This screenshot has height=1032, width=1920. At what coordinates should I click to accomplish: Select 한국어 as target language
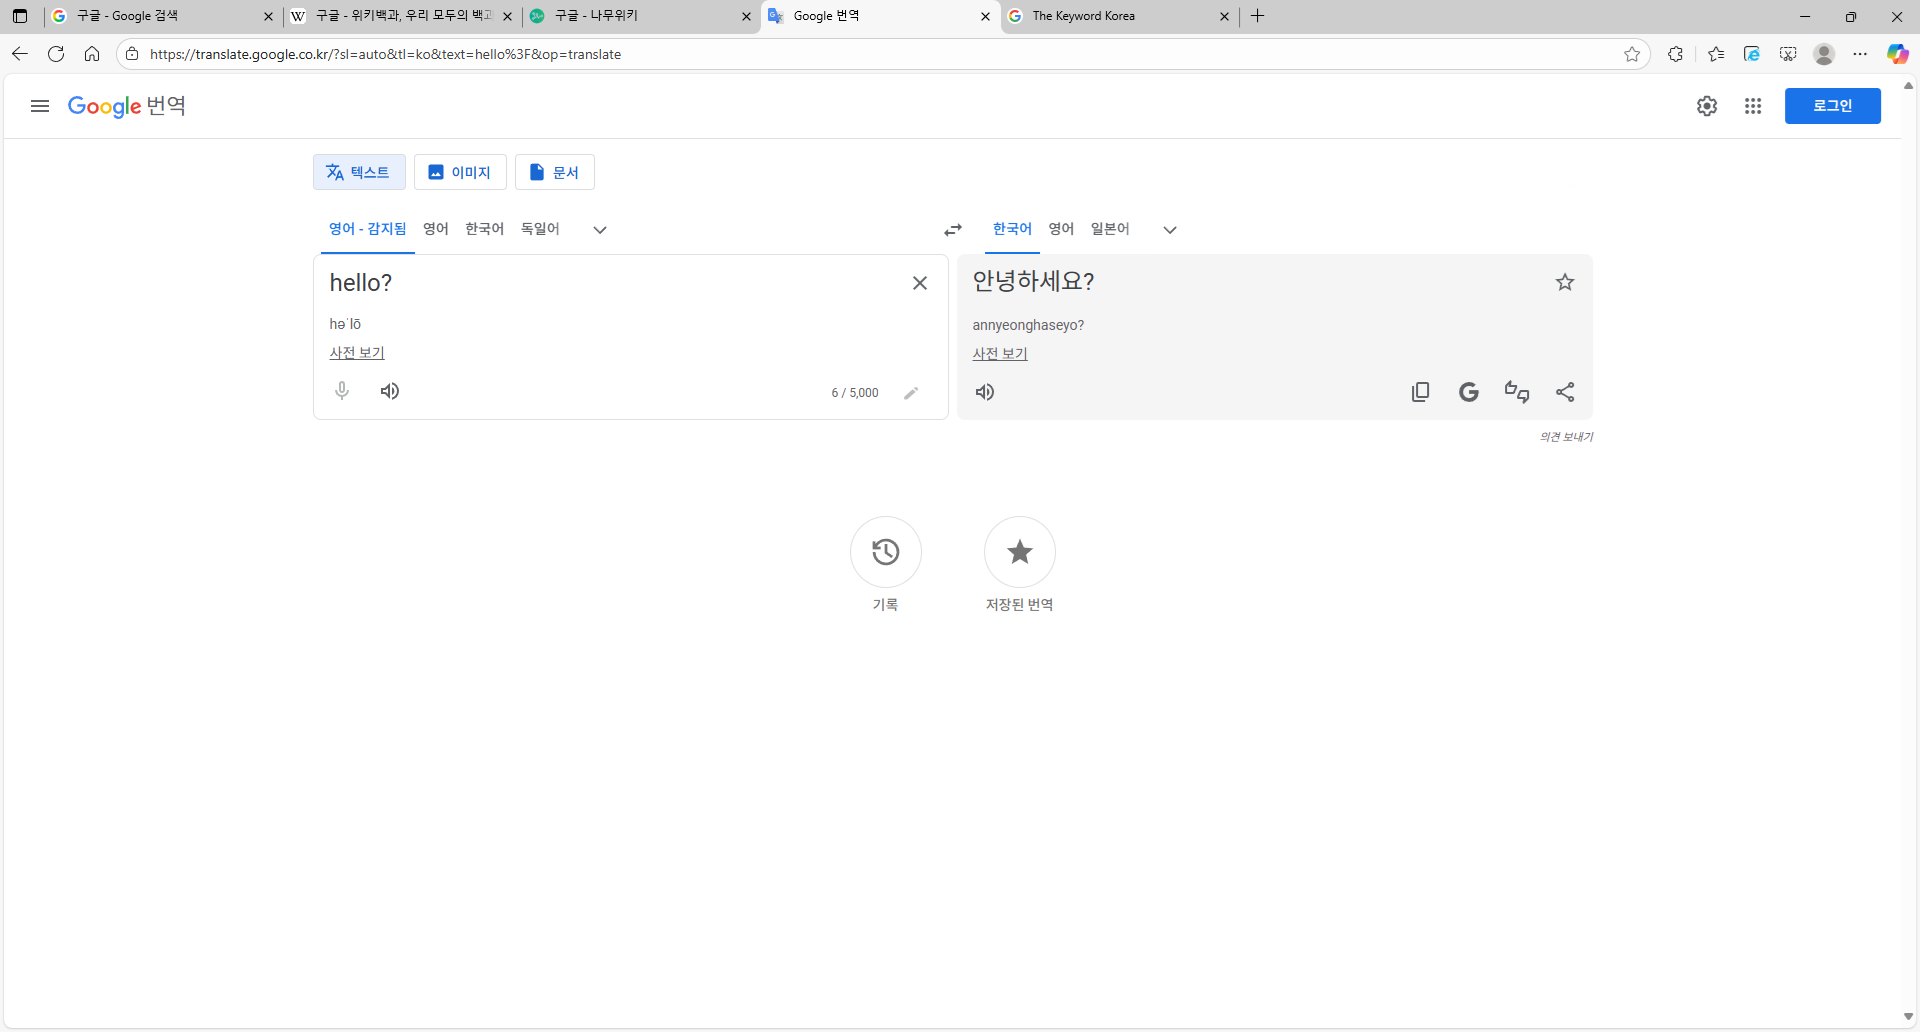coord(1012,229)
